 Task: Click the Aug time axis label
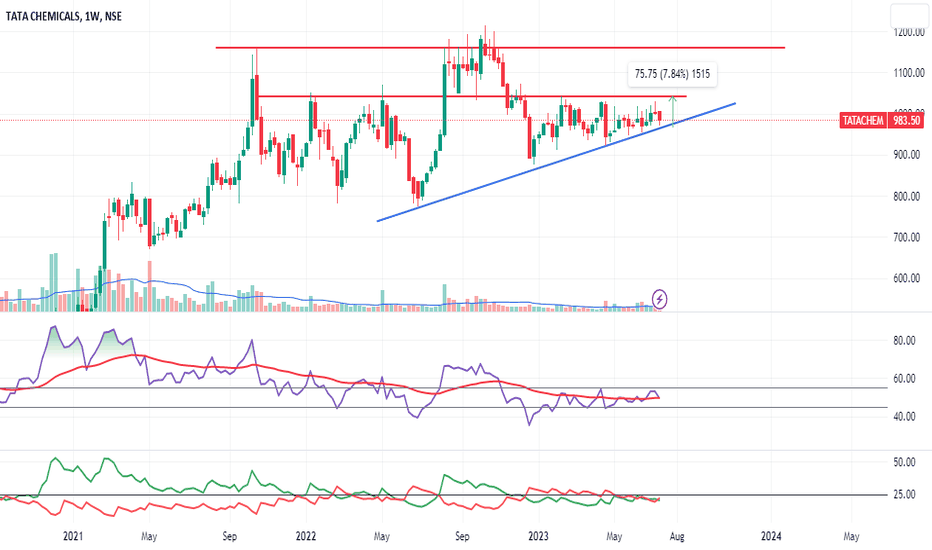(x=677, y=536)
